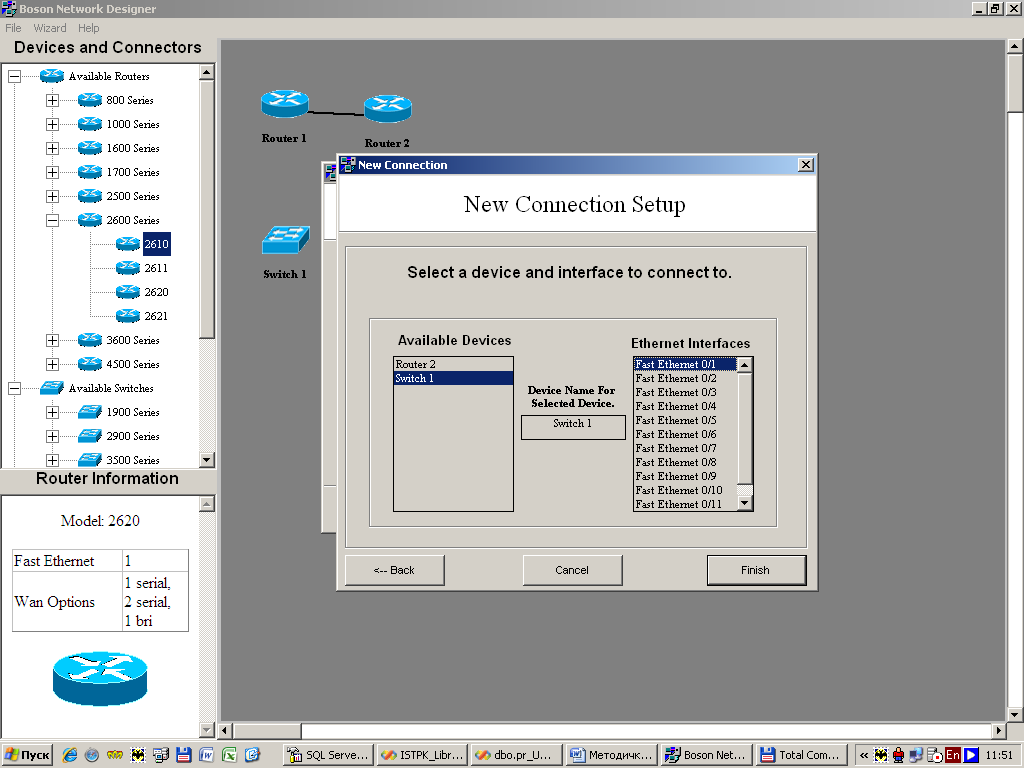Click the 3500 Series switch icon
Viewport: 1024px width, 768px height.
pyautogui.click(x=89, y=460)
